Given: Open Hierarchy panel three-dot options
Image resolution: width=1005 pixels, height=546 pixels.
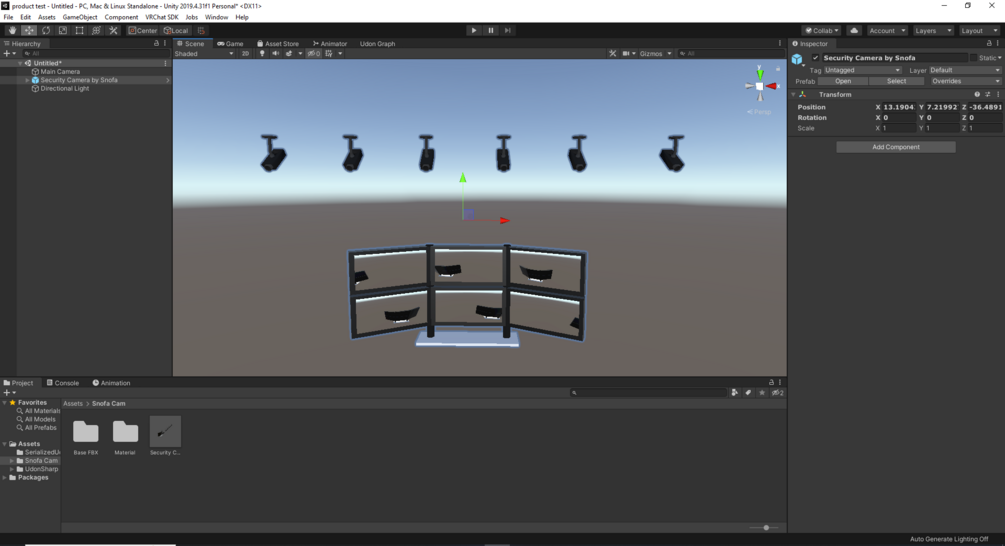Looking at the screenshot, I should point(165,44).
